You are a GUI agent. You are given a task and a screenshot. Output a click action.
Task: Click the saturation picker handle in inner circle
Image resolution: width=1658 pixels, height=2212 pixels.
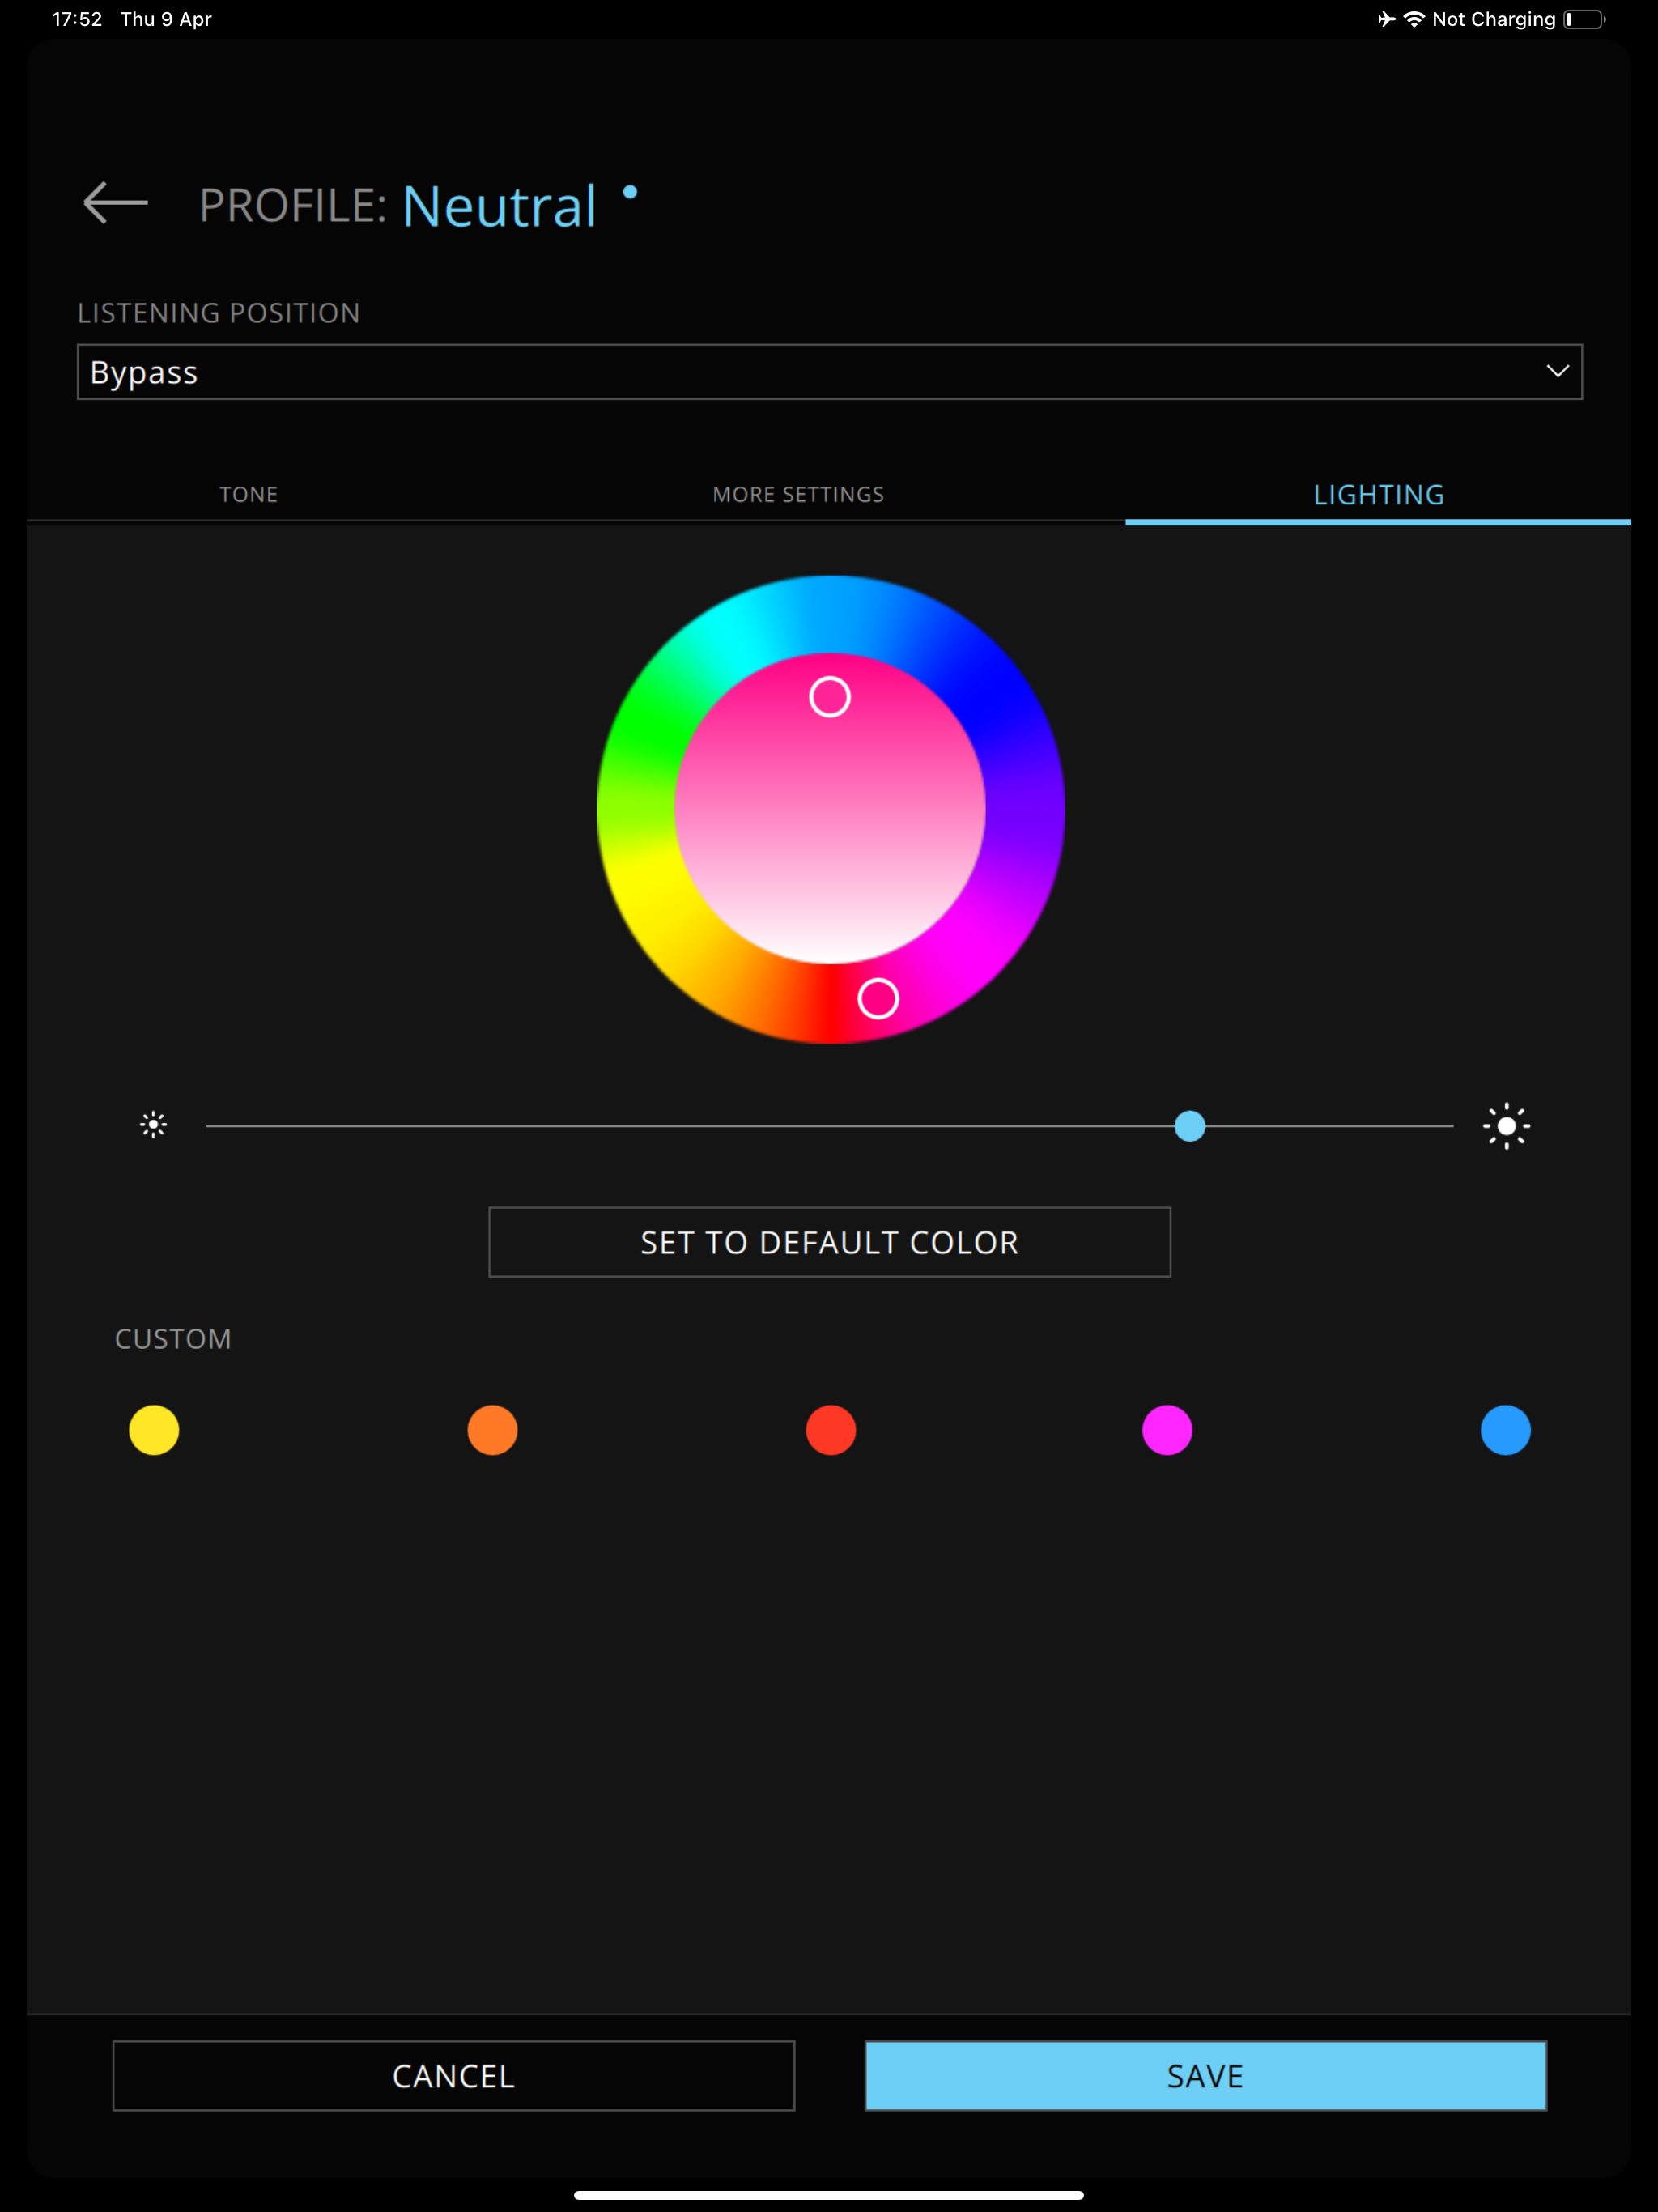pyautogui.click(x=830, y=697)
